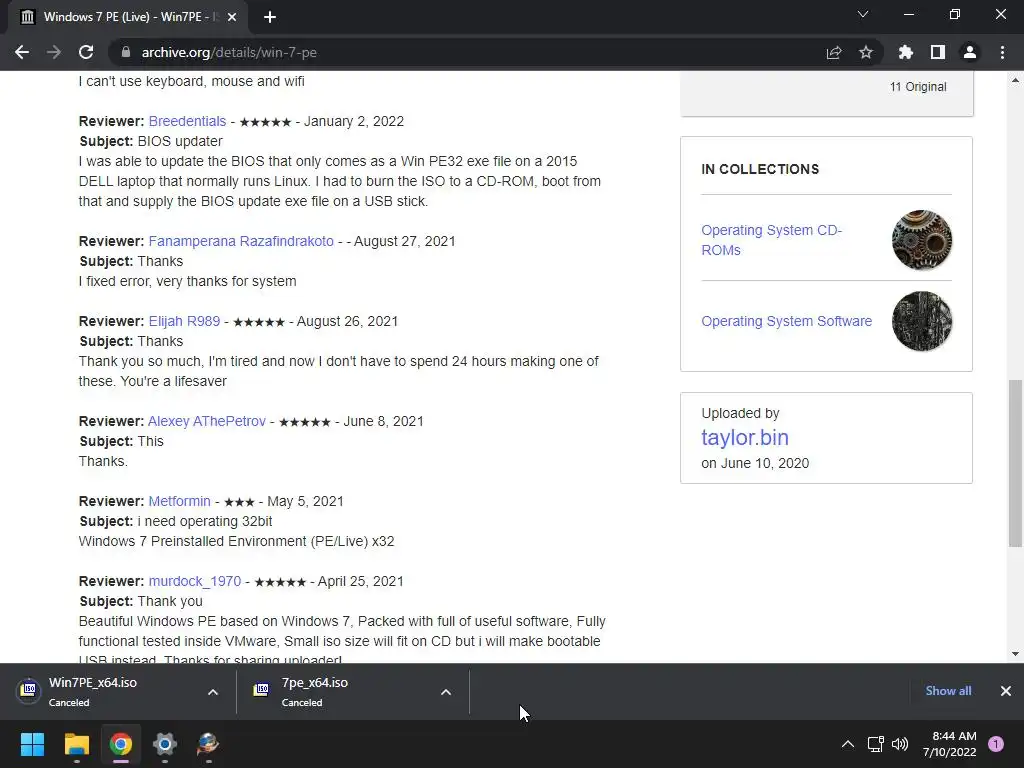
Task: Open uploader taylor.bin profile
Action: (x=745, y=438)
